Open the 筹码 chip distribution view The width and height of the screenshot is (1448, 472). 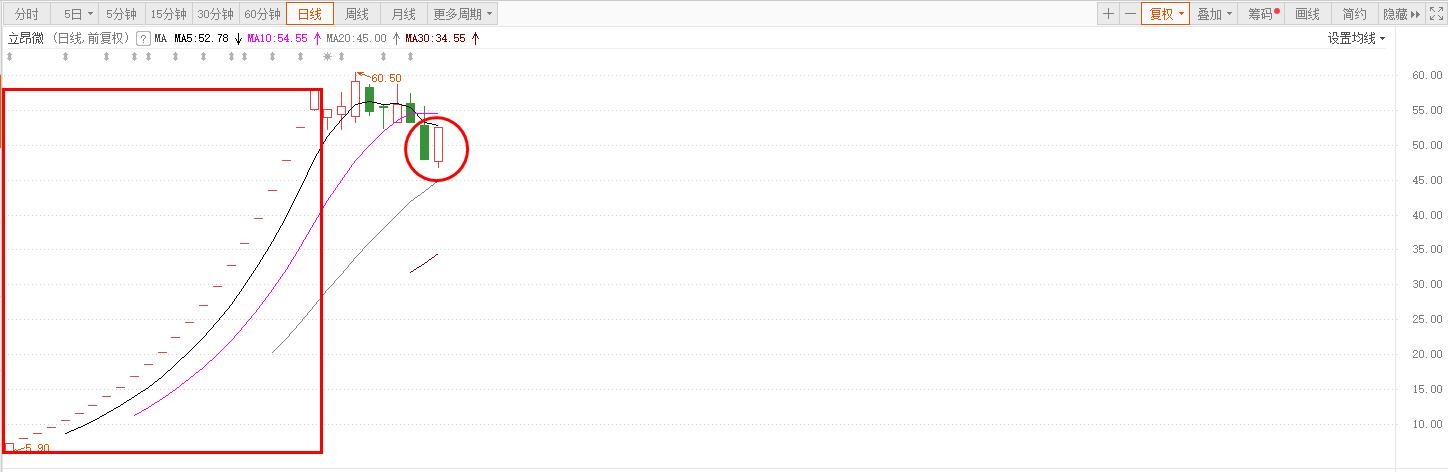click(x=1264, y=14)
